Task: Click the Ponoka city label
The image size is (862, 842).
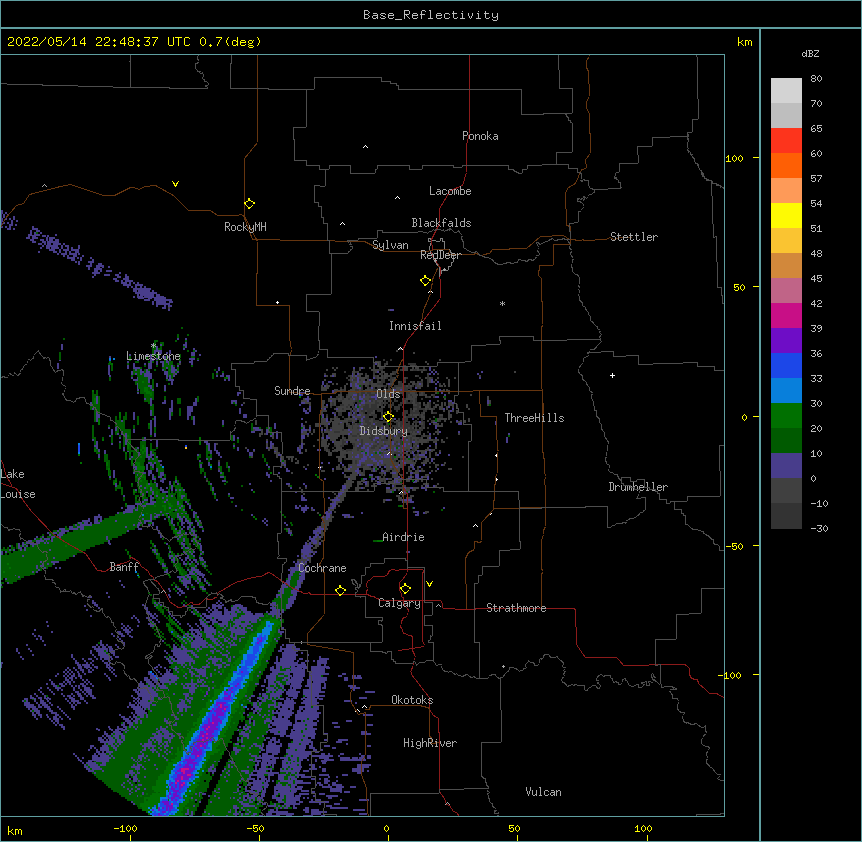Action: click(480, 136)
